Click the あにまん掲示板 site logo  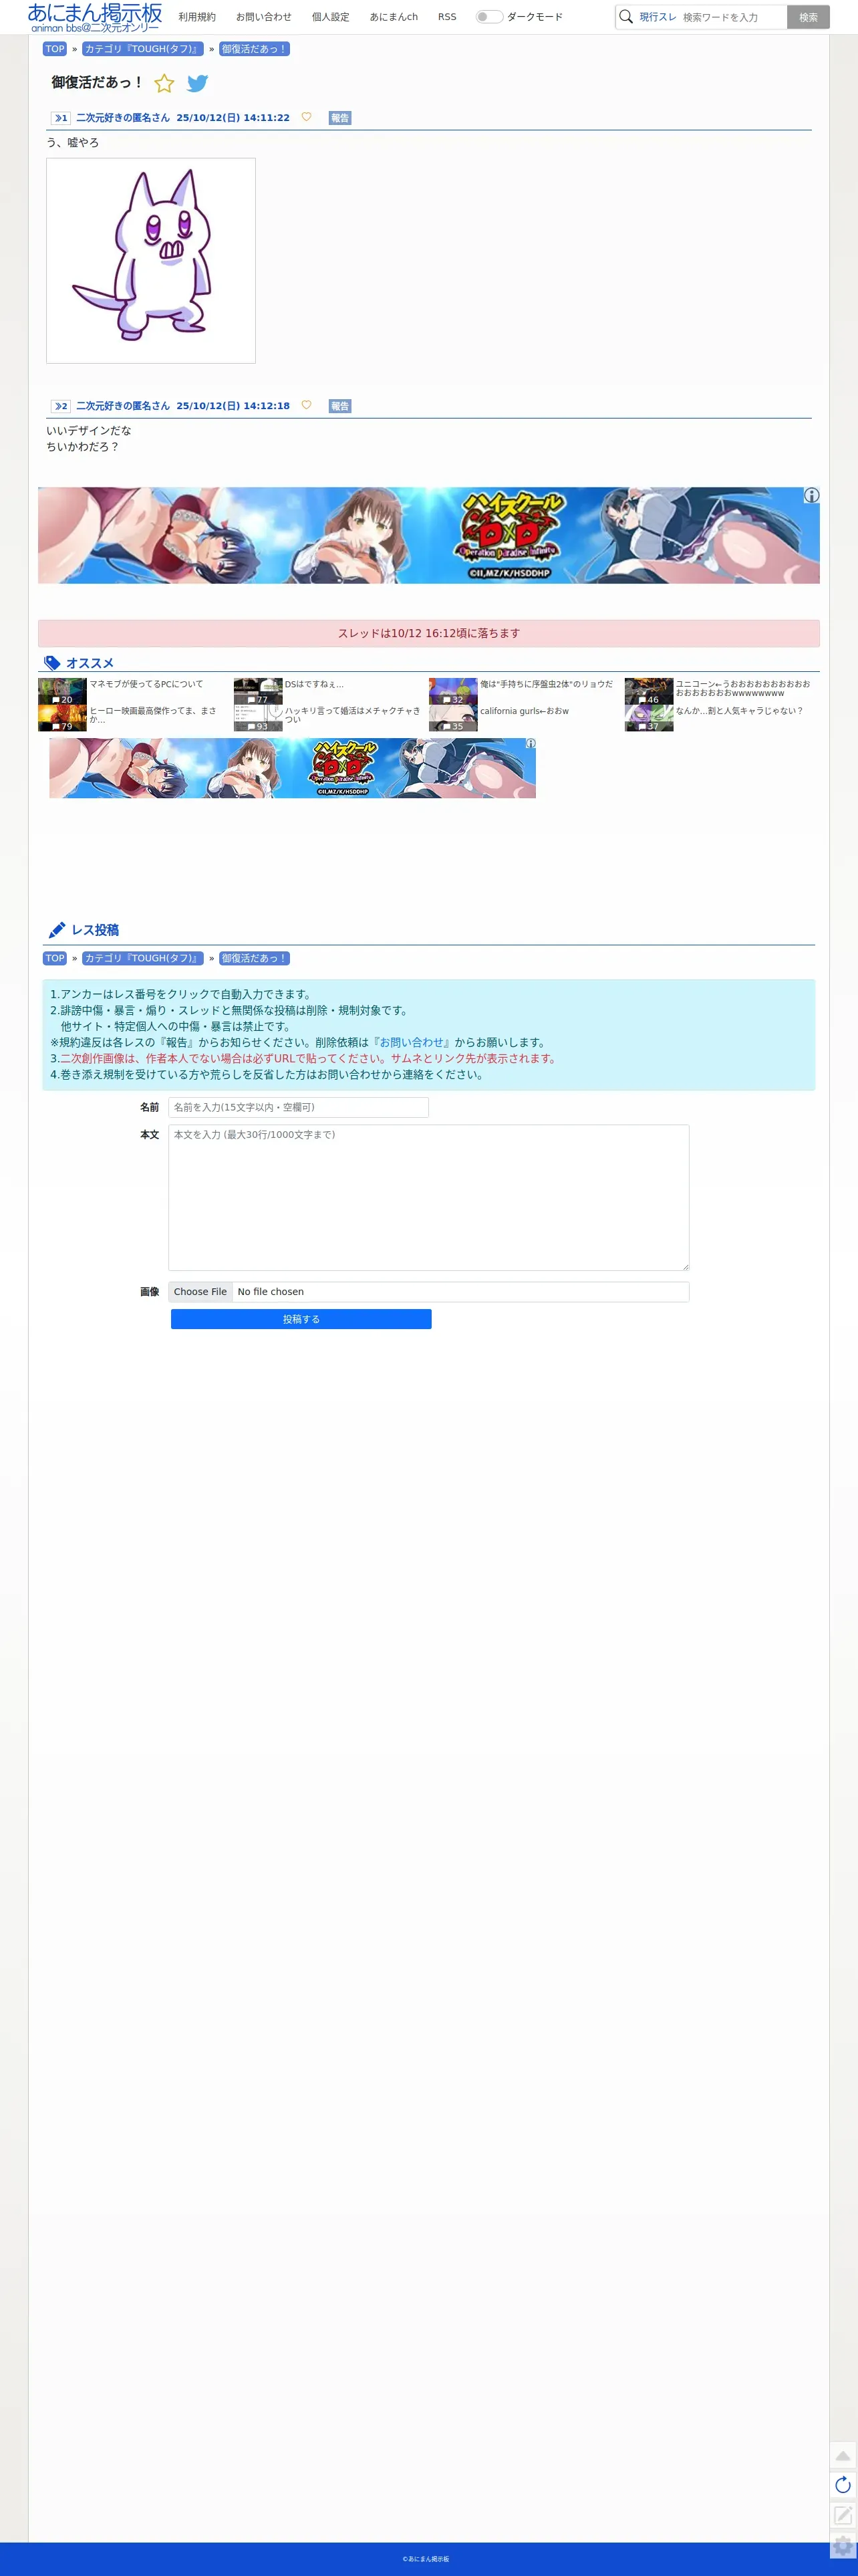(95, 17)
